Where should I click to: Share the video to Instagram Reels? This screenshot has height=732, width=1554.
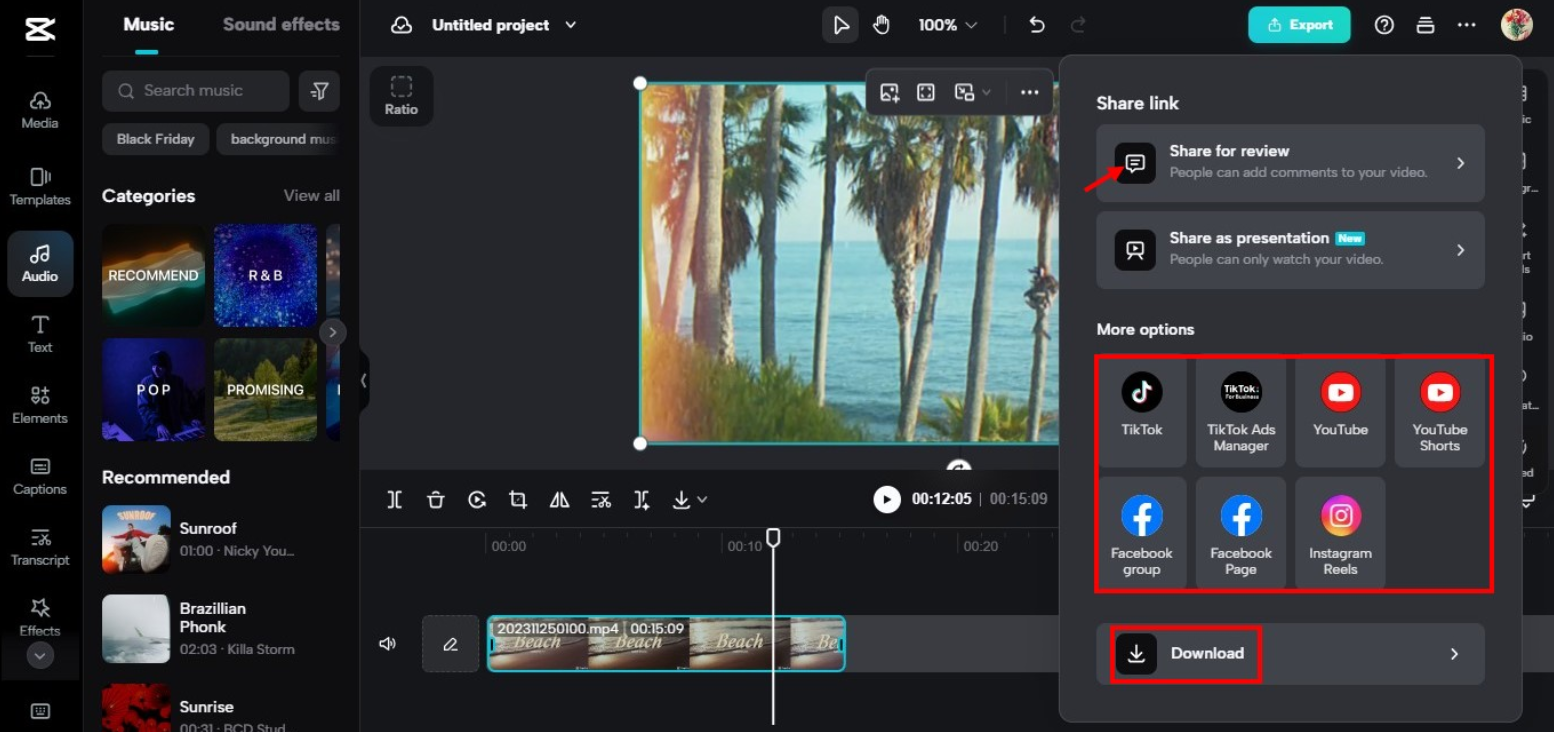[x=1340, y=533]
